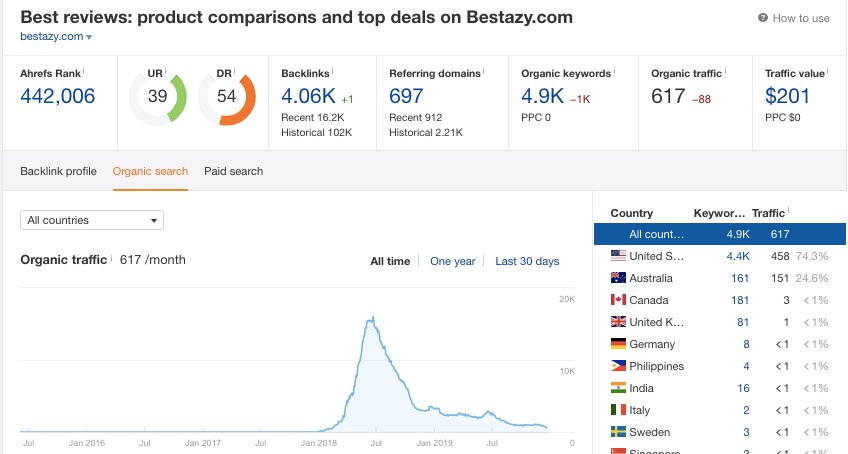Open Sweden keywords count 3

pyautogui.click(x=746, y=432)
